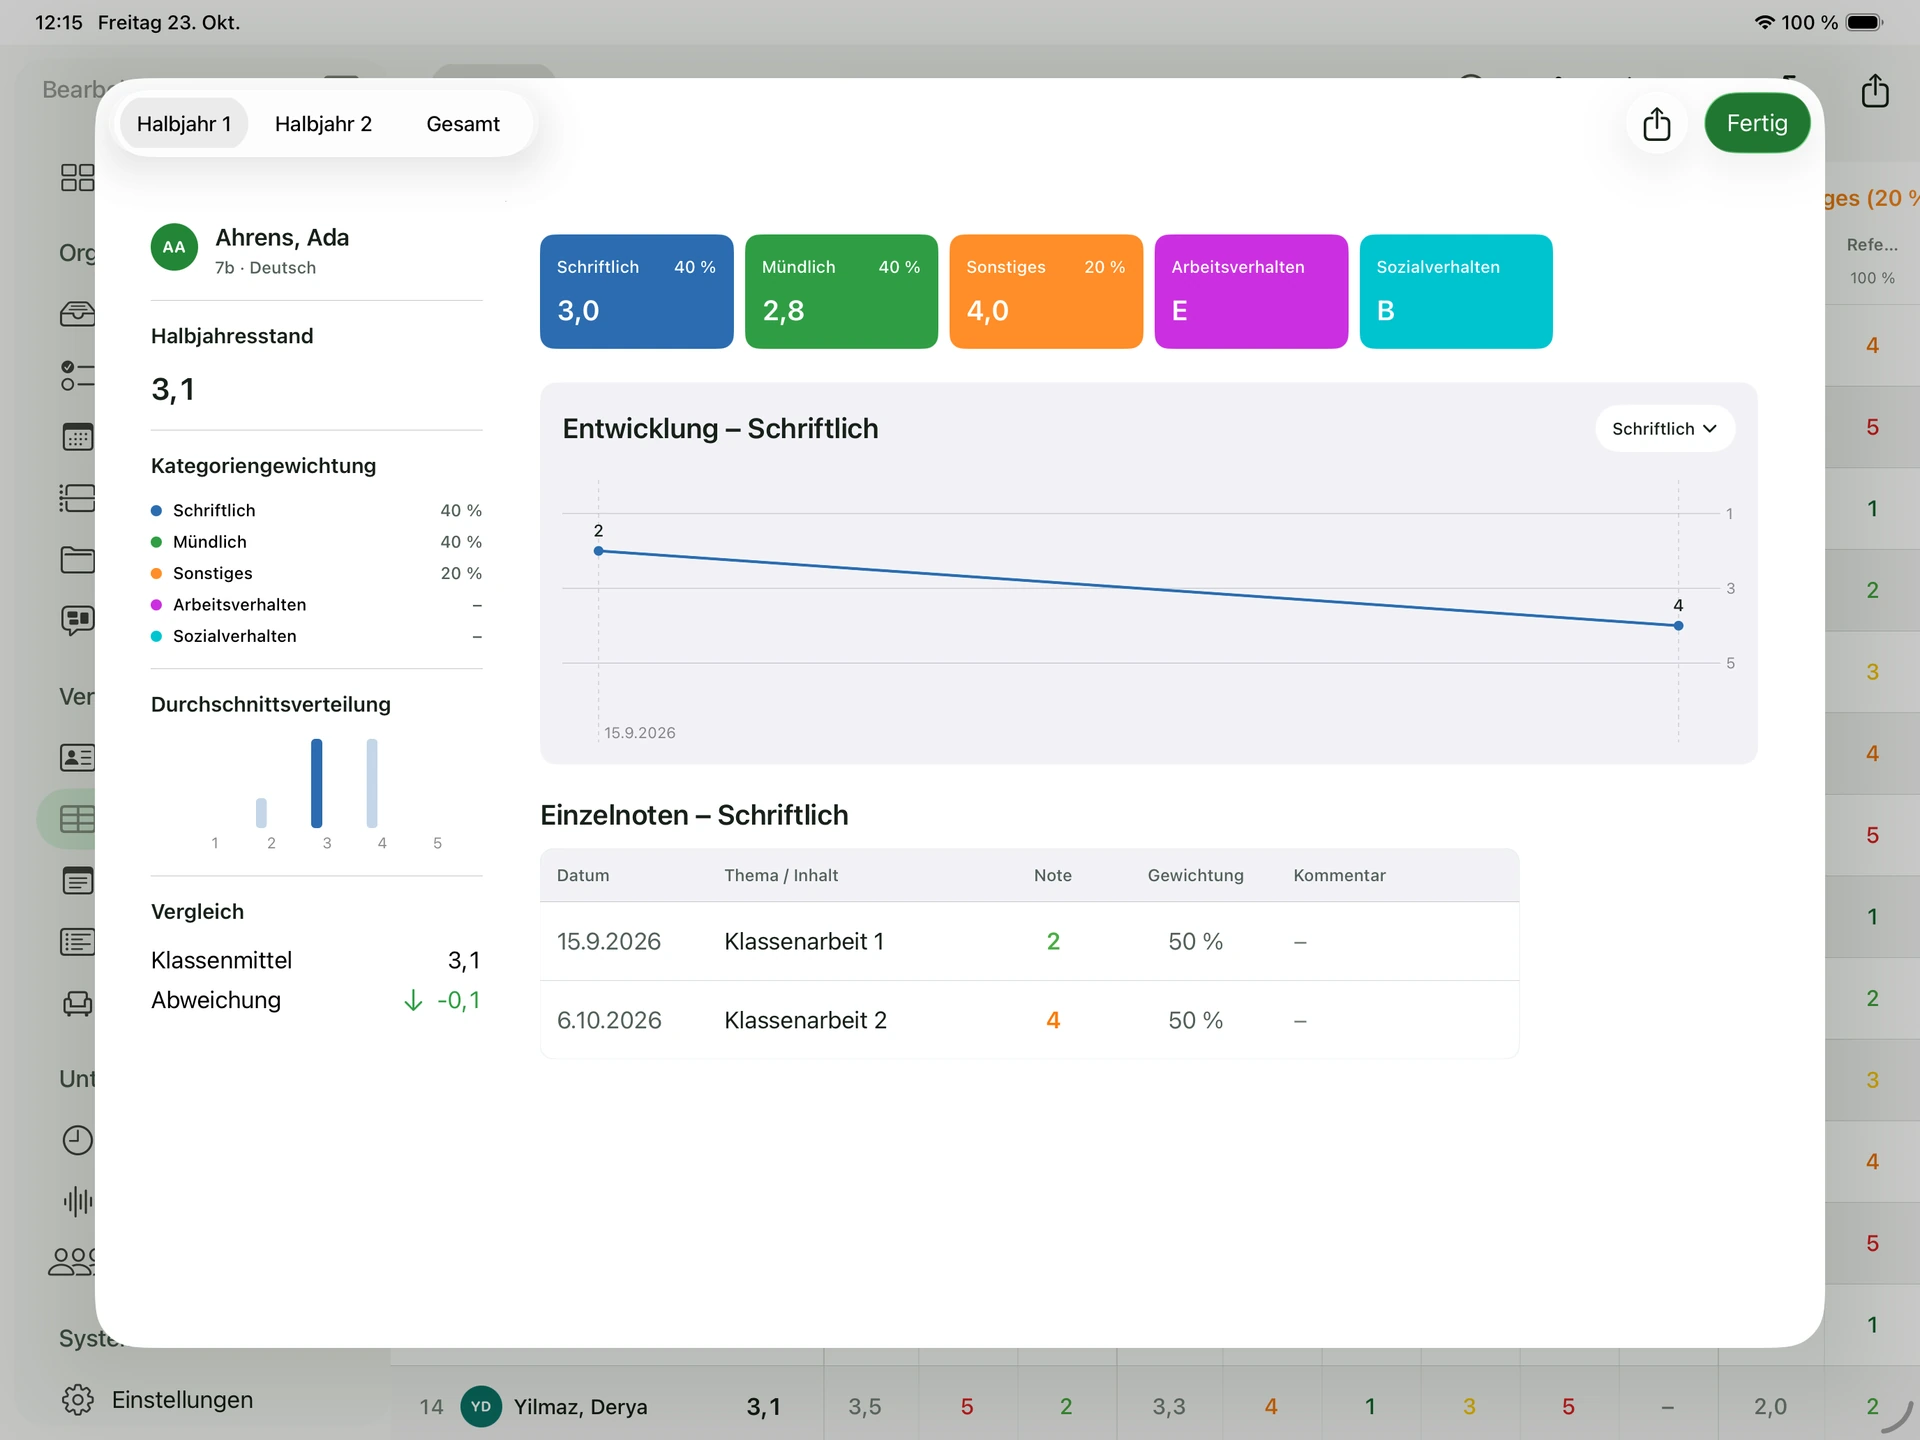The height and width of the screenshot is (1440, 1920).
Task: Click the Schriftlich 40 % weighting row
Action: (316, 511)
